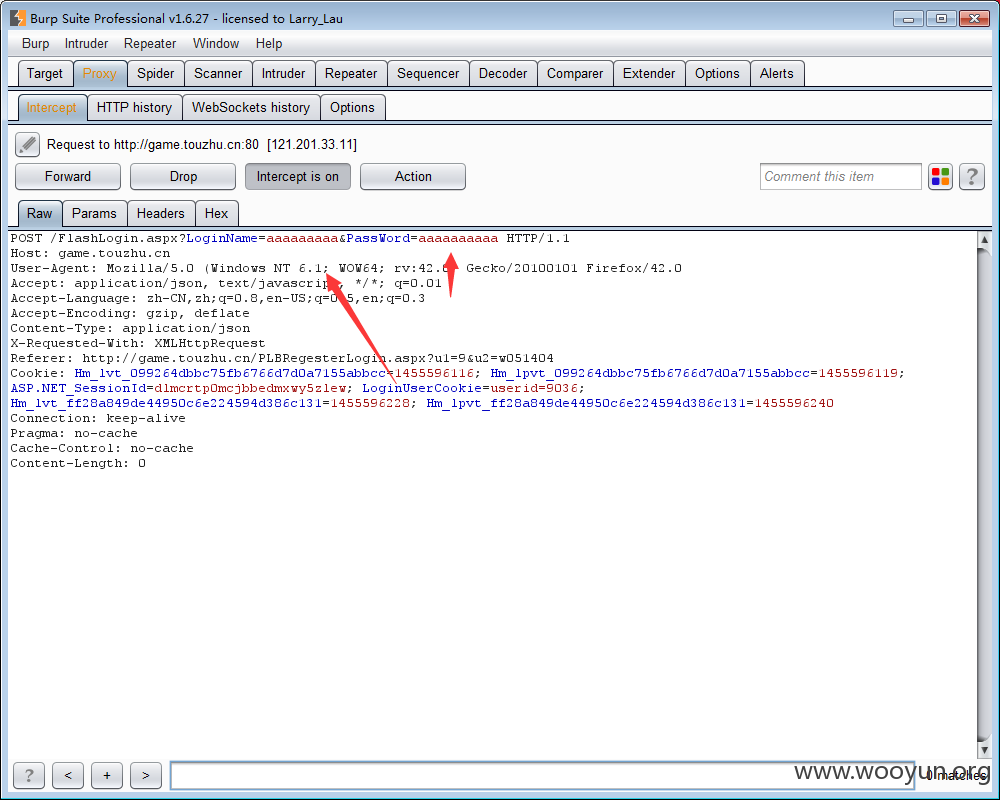Switch to the Target tab
Screen dimensions: 1000x800
pos(45,74)
